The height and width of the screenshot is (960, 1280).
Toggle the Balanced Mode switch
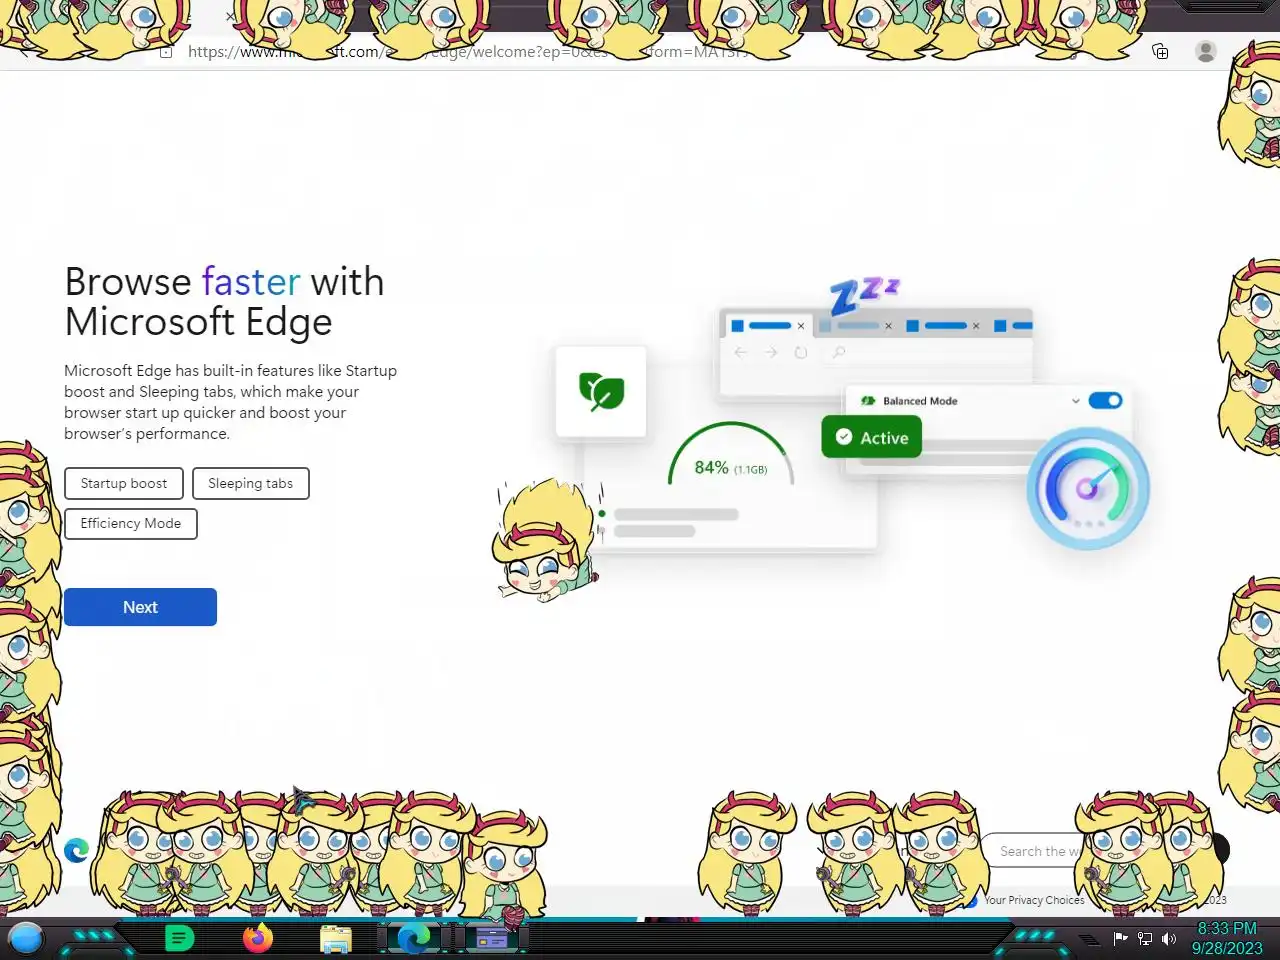1105,400
